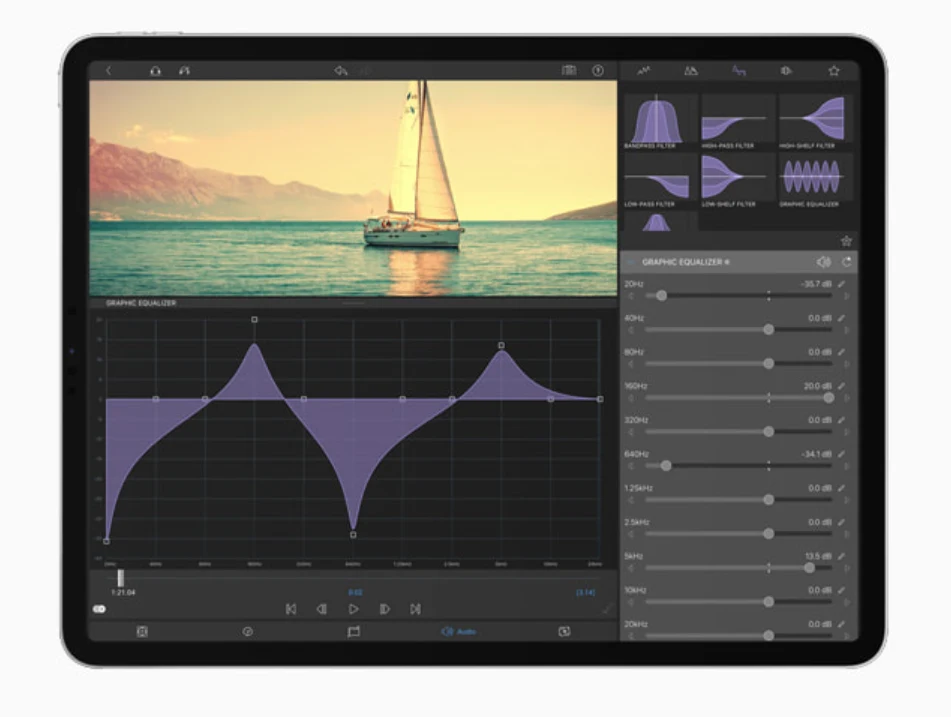The image size is (951, 717).
Task: Nudge 20Hz value down with left arrow
Action: tap(631, 296)
